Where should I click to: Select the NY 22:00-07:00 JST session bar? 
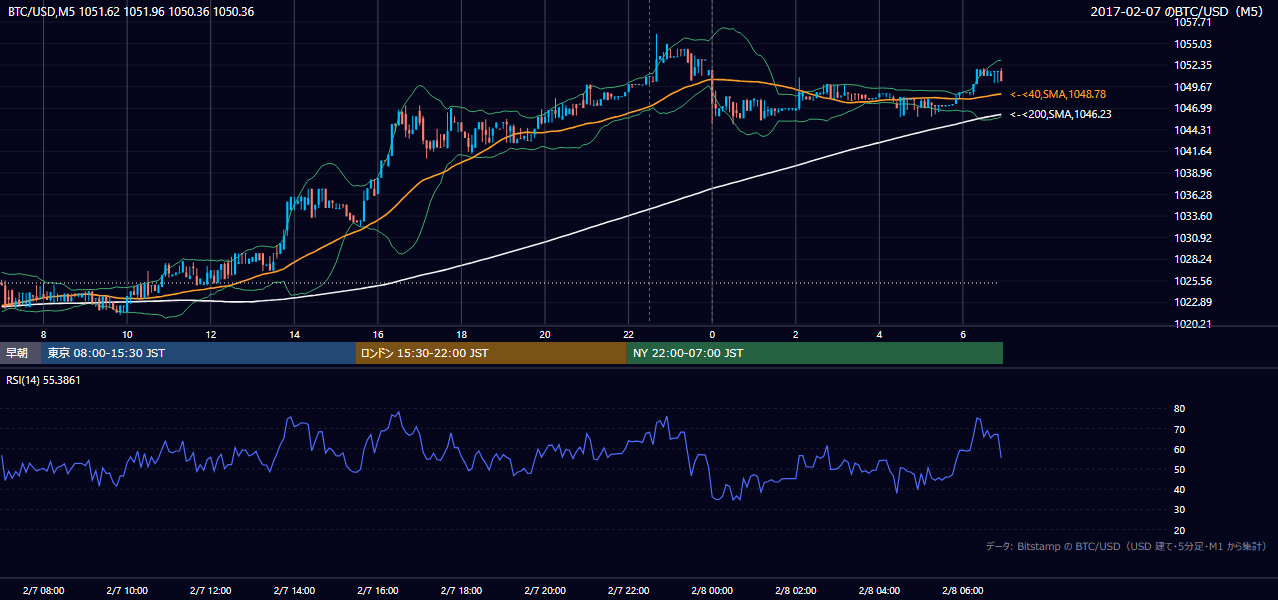815,353
